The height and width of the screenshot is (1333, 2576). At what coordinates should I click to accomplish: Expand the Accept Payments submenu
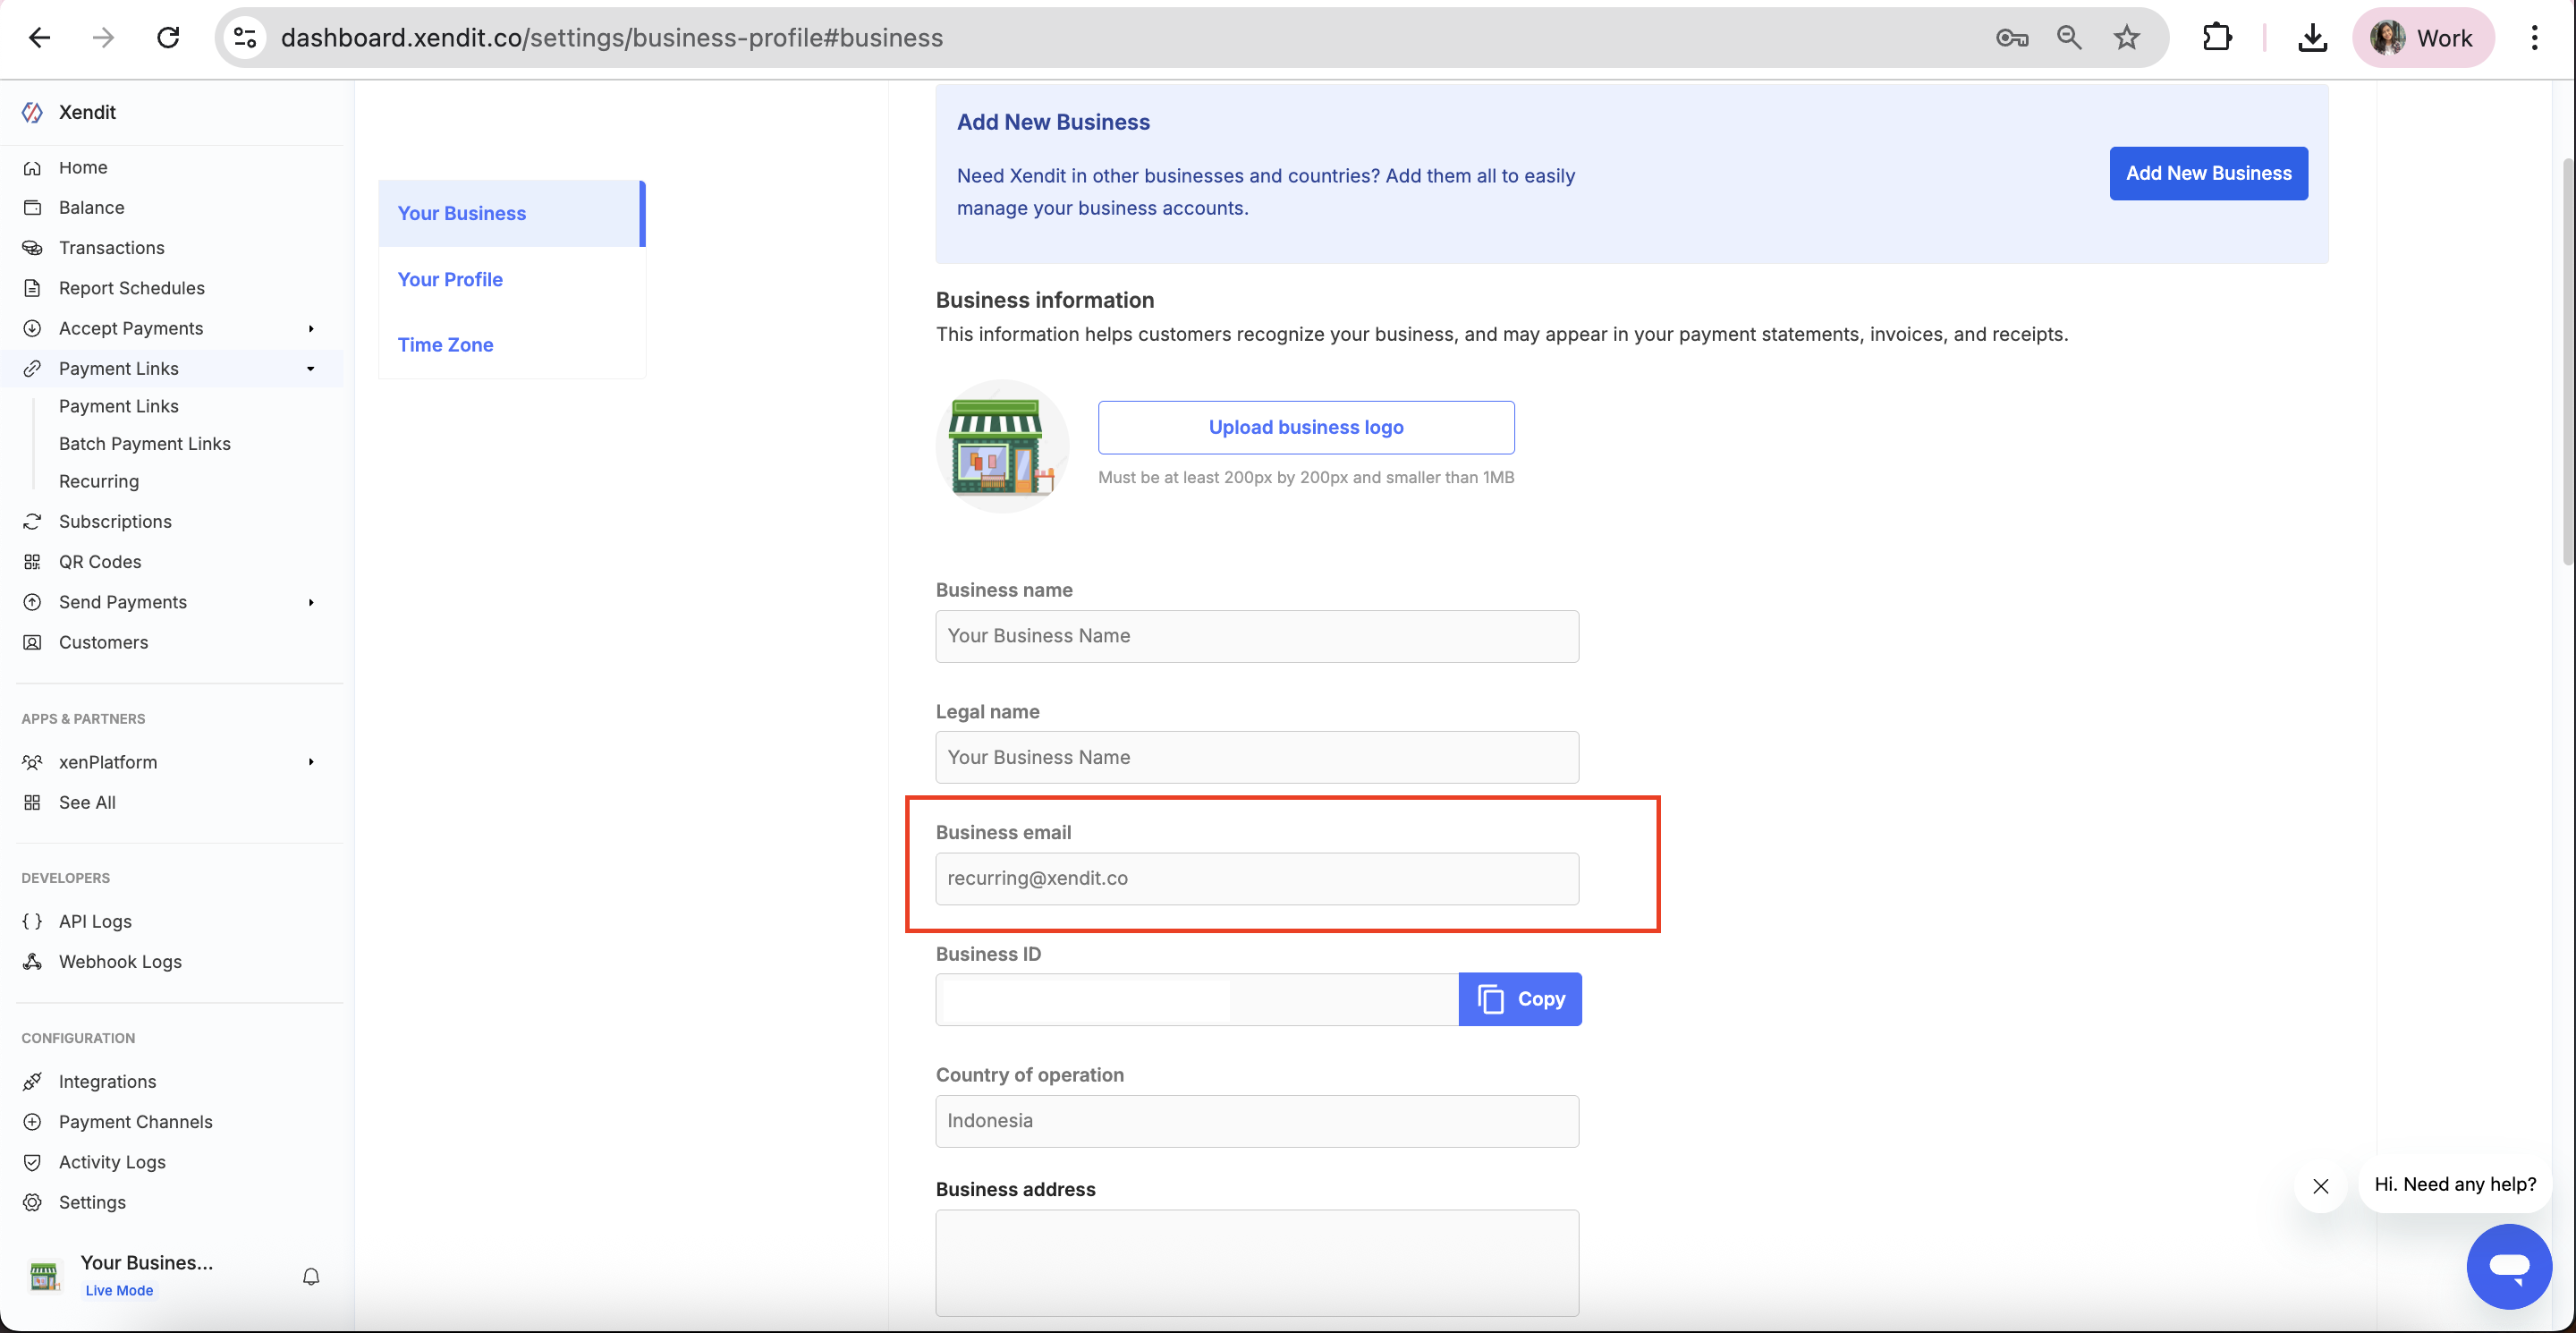click(311, 328)
